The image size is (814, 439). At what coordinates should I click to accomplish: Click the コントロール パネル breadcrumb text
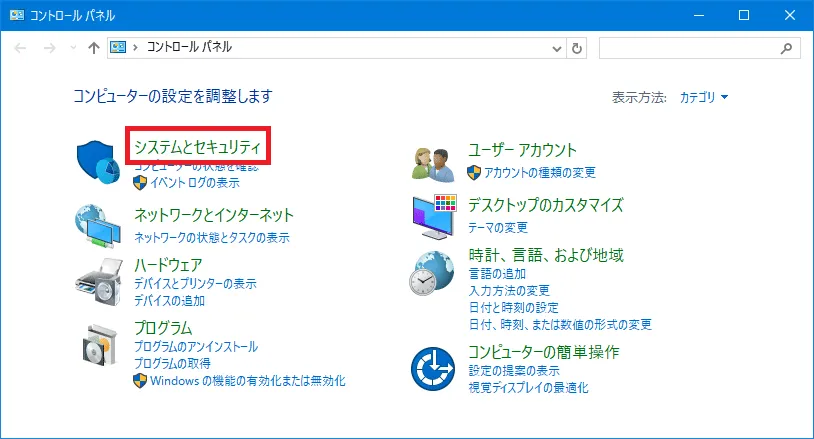tap(189, 47)
